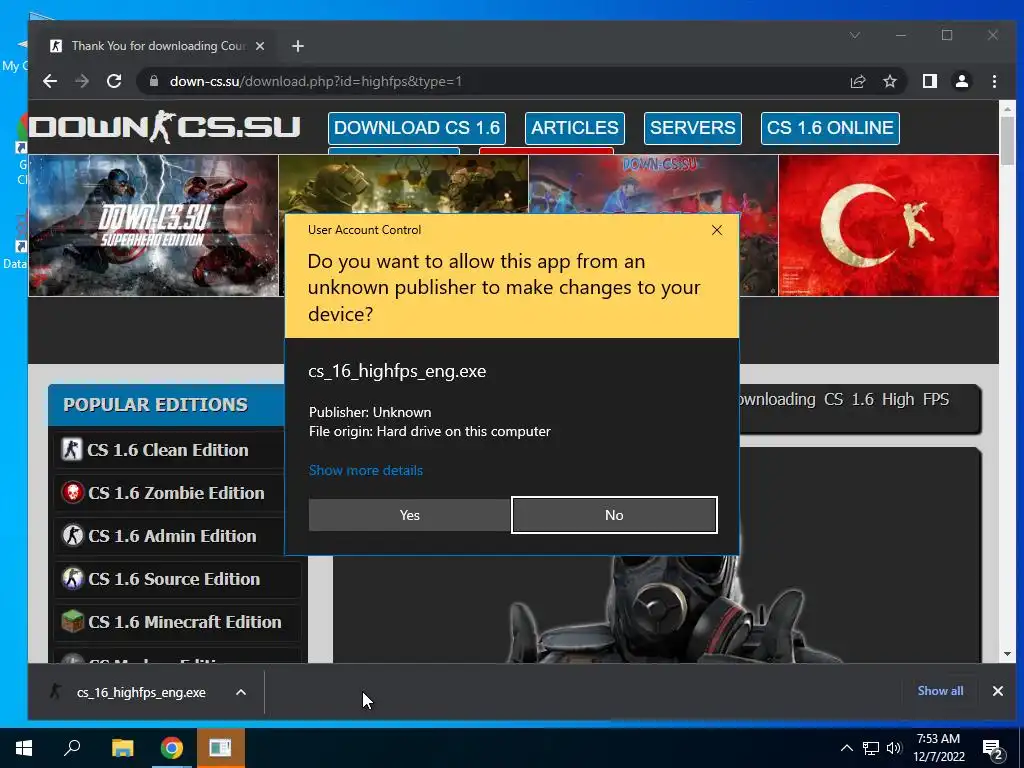Close the User Account Control dialog
This screenshot has width=1024, height=768.
(717, 230)
